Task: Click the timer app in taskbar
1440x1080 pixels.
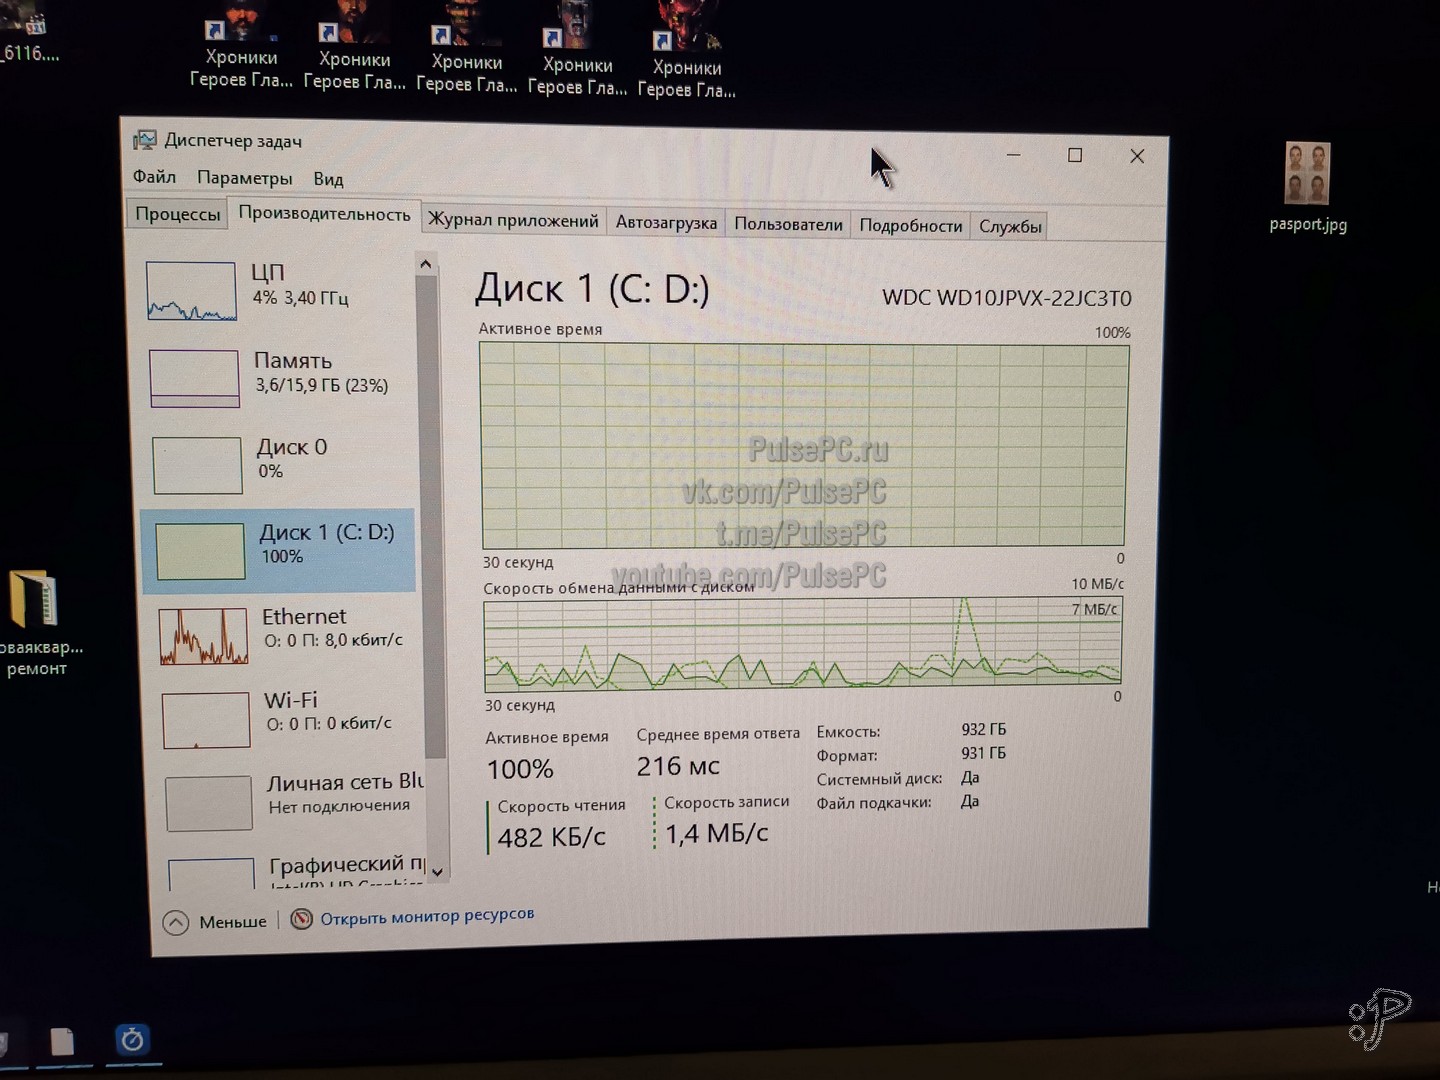Action: coord(132,1041)
